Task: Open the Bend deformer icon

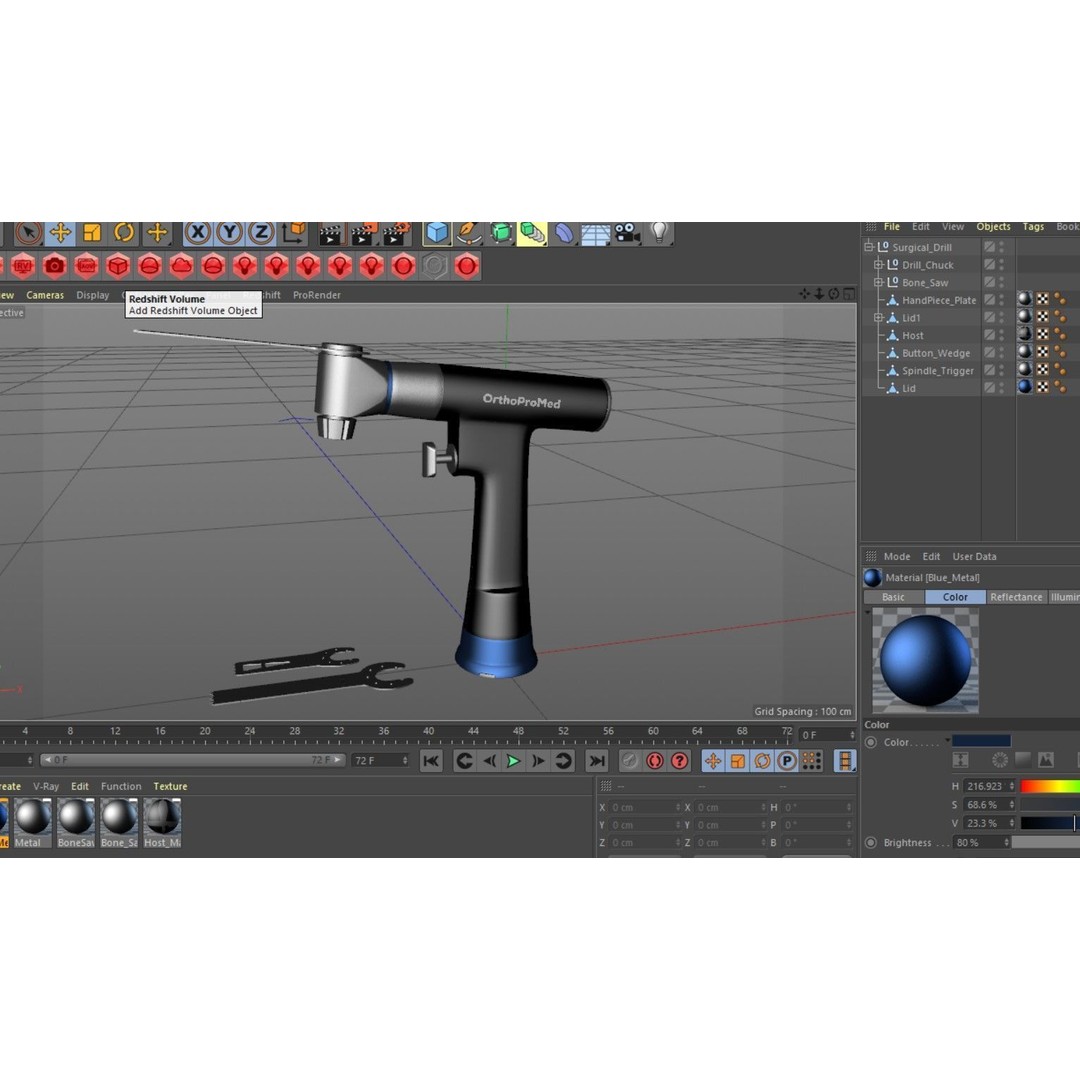Action: pos(564,233)
